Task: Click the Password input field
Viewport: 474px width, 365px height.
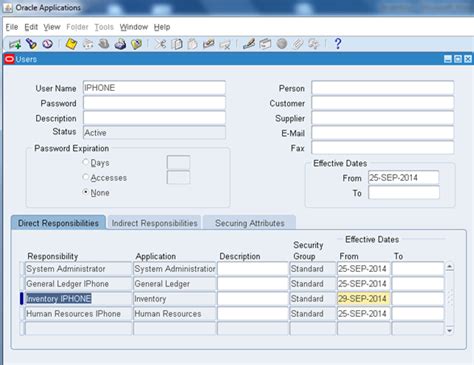Action: click(154, 103)
